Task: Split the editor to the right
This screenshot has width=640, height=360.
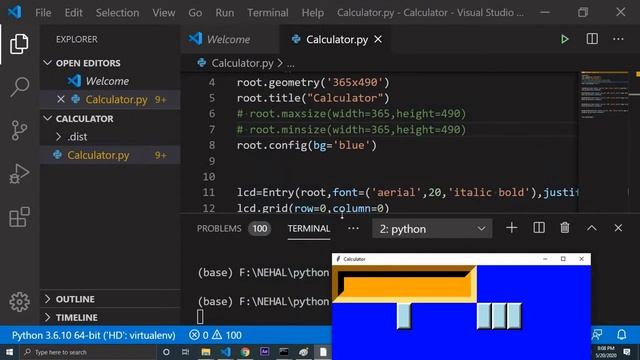Action: pyautogui.click(x=592, y=39)
